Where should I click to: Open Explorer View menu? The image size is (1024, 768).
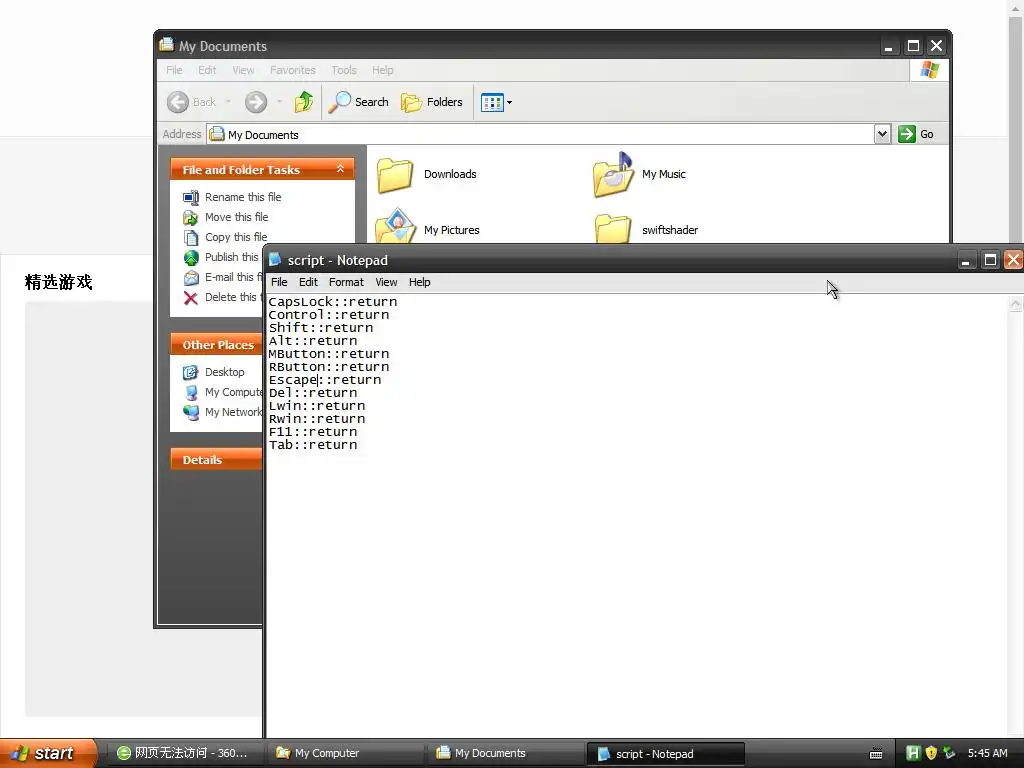click(x=243, y=70)
